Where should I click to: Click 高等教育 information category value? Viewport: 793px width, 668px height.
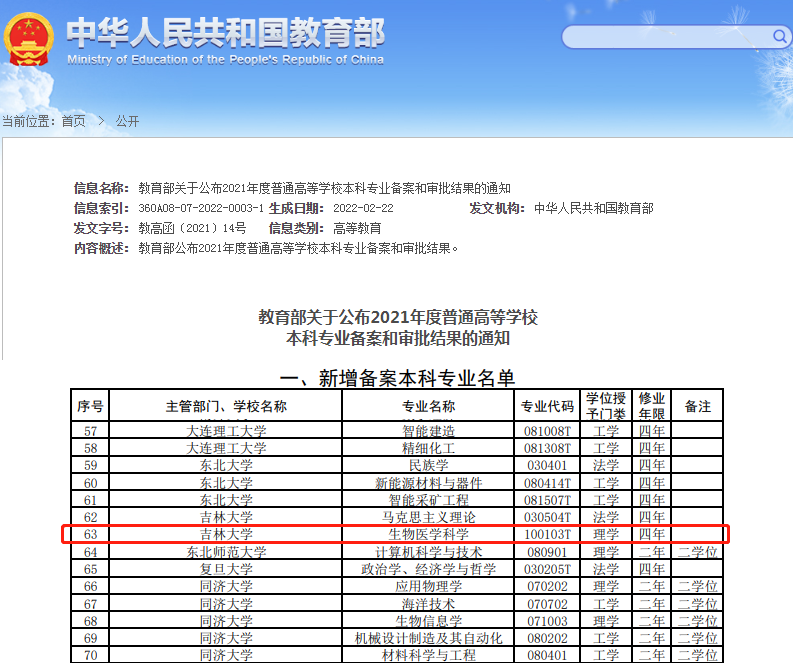pos(357,229)
